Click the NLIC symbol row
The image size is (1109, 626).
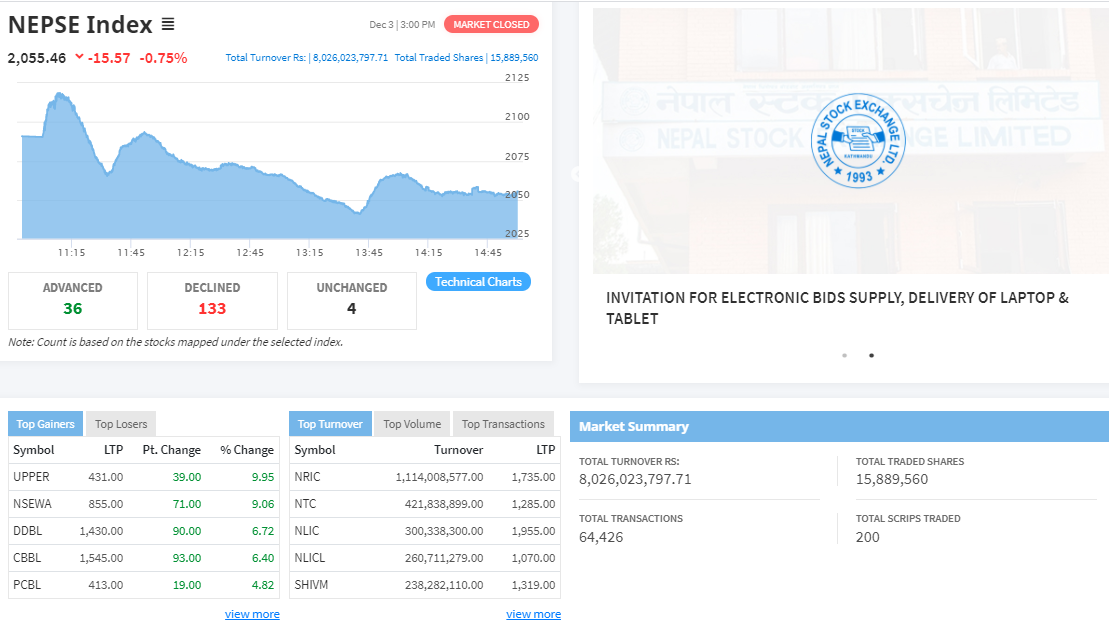425,531
